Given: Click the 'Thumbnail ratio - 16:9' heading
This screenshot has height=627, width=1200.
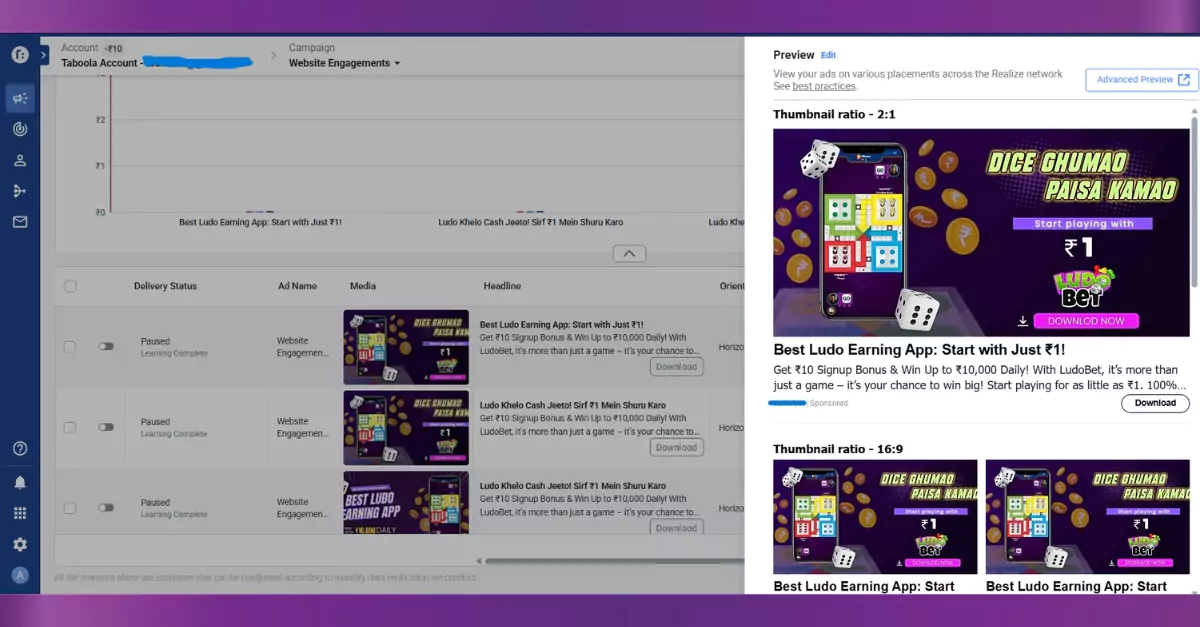Looking at the screenshot, I should tap(838, 449).
